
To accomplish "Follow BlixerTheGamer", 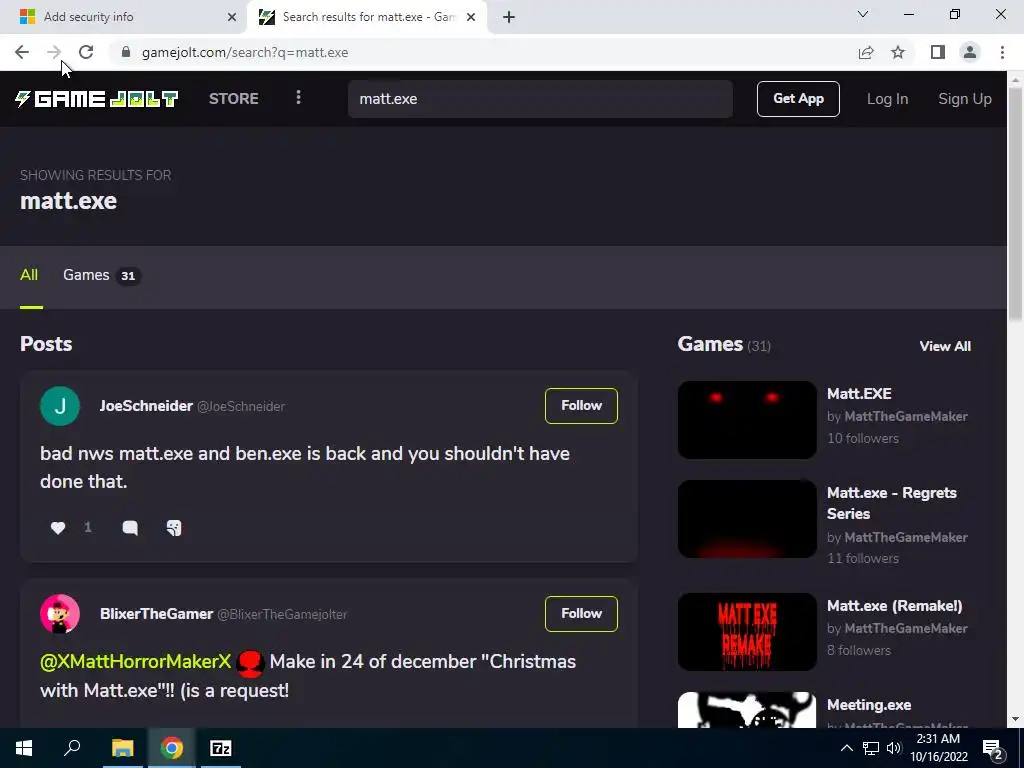I will coord(581,613).
